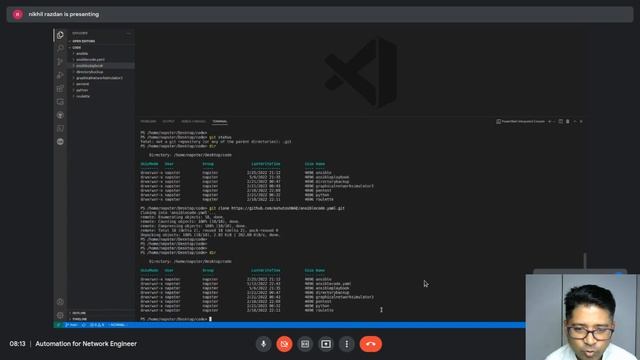
Task: Click the sync changes icon in the status bar
Action: (84, 325)
